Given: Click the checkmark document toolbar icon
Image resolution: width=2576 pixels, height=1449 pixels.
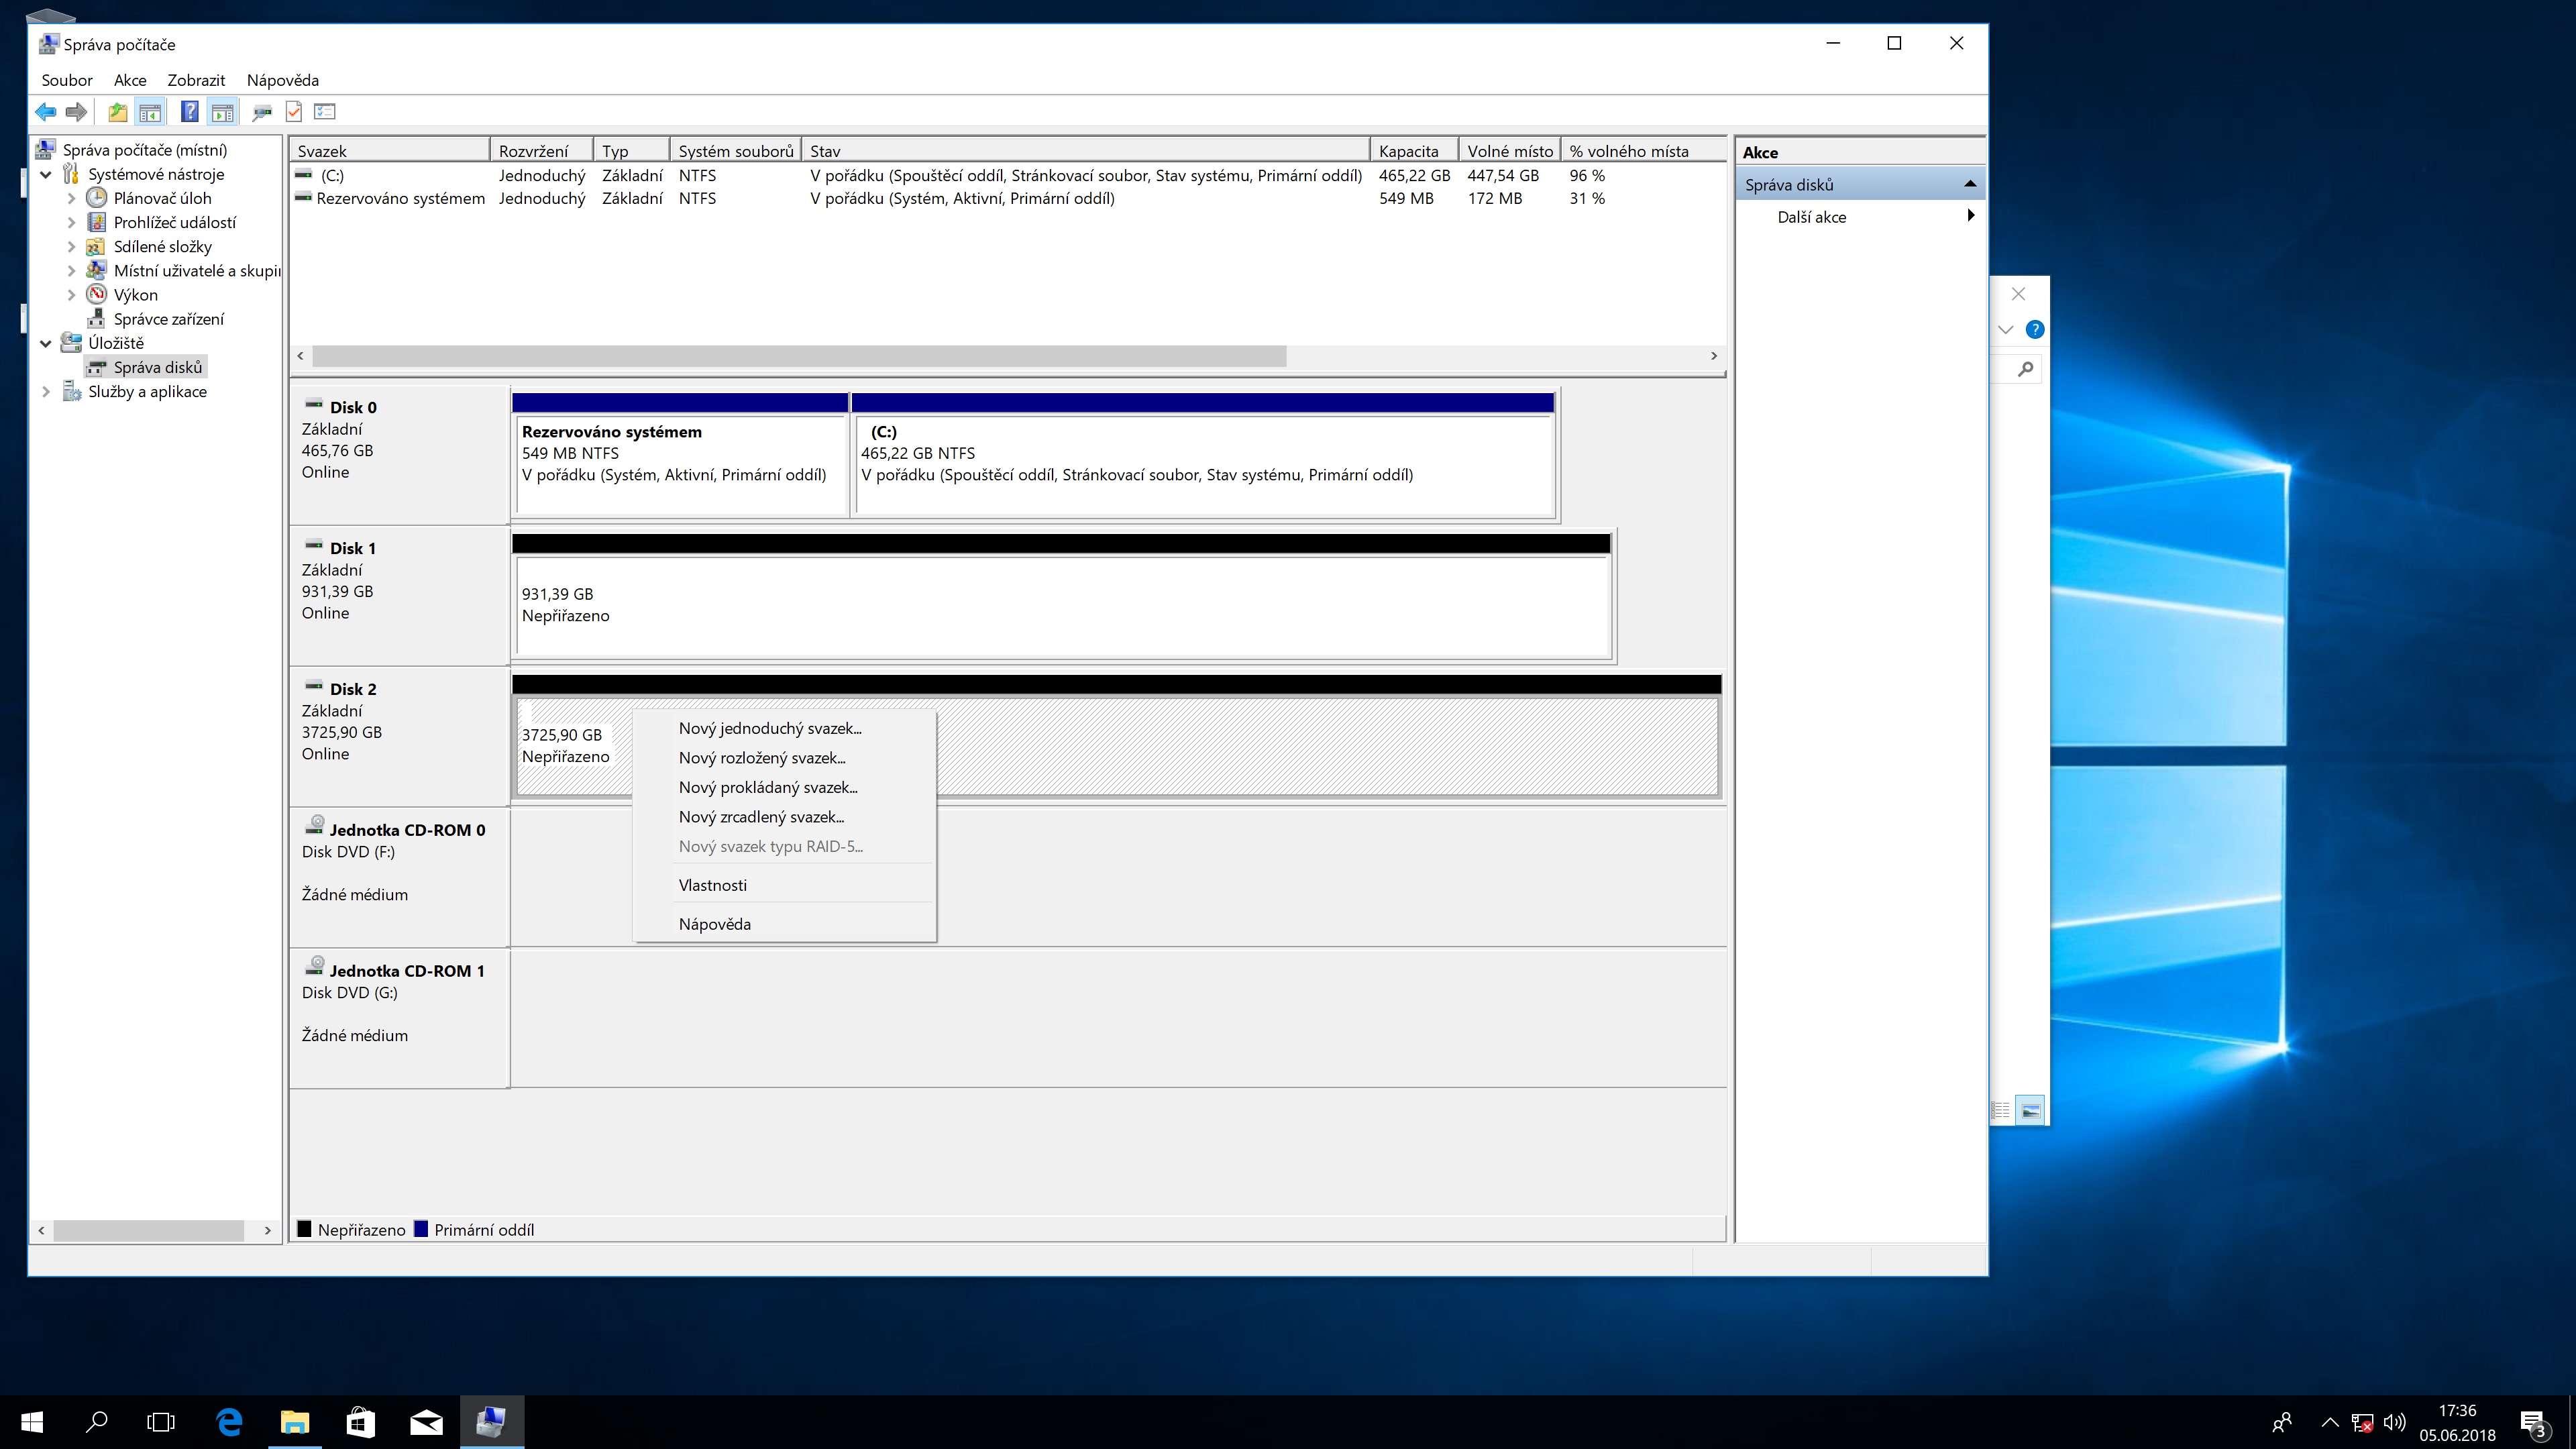Looking at the screenshot, I should click(294, 112).
